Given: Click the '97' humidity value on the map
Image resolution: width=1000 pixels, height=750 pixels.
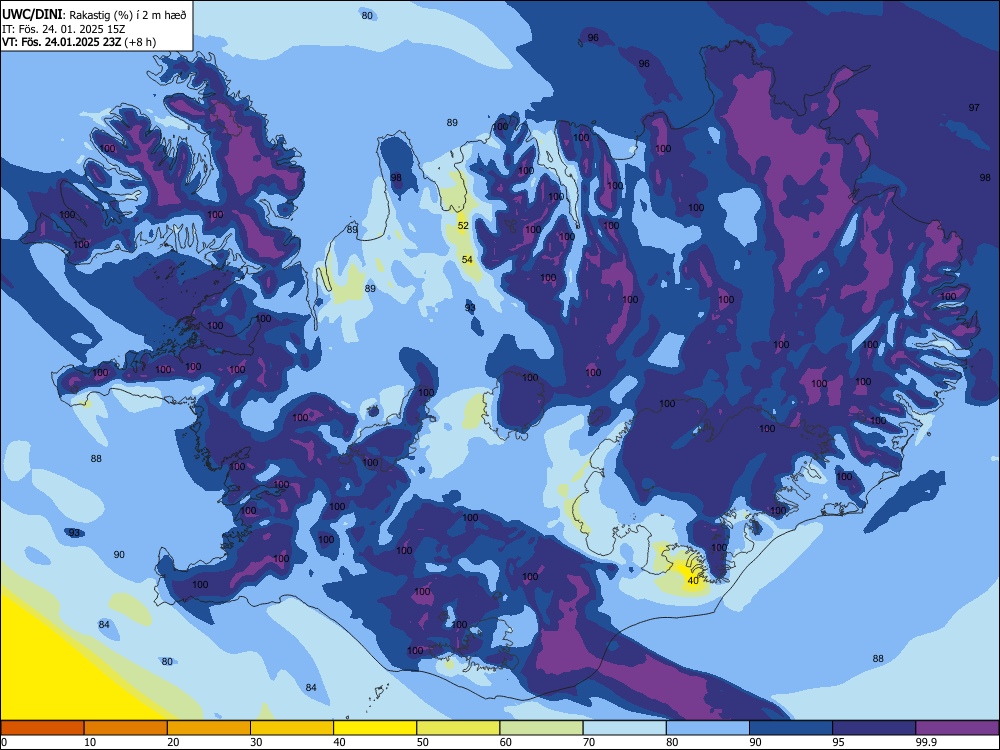Looking at the screenshot, I should point(974,108).
